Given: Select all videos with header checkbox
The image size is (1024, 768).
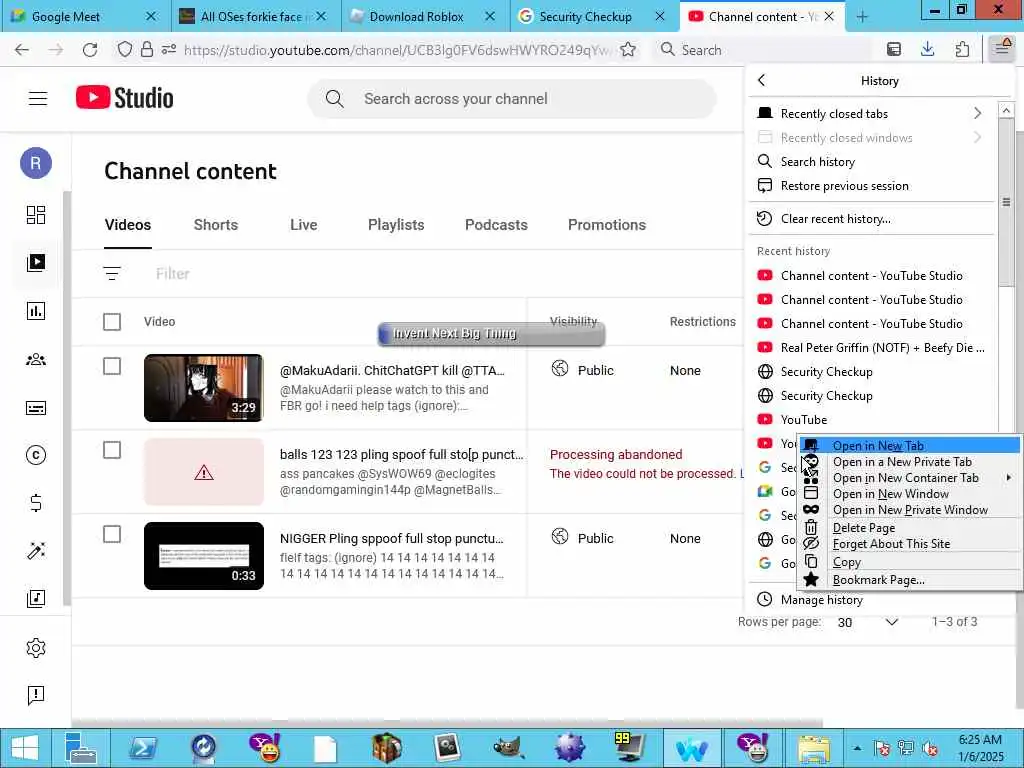Looking at the screenshot, I should [112, 322].
